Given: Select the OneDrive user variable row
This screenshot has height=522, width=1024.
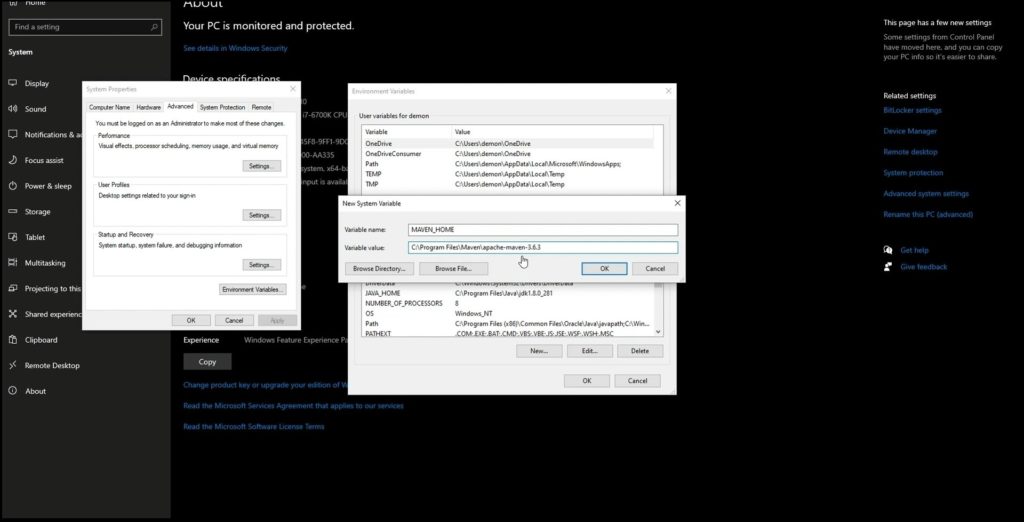Looking at the screenshot, I should pos(507,143).
